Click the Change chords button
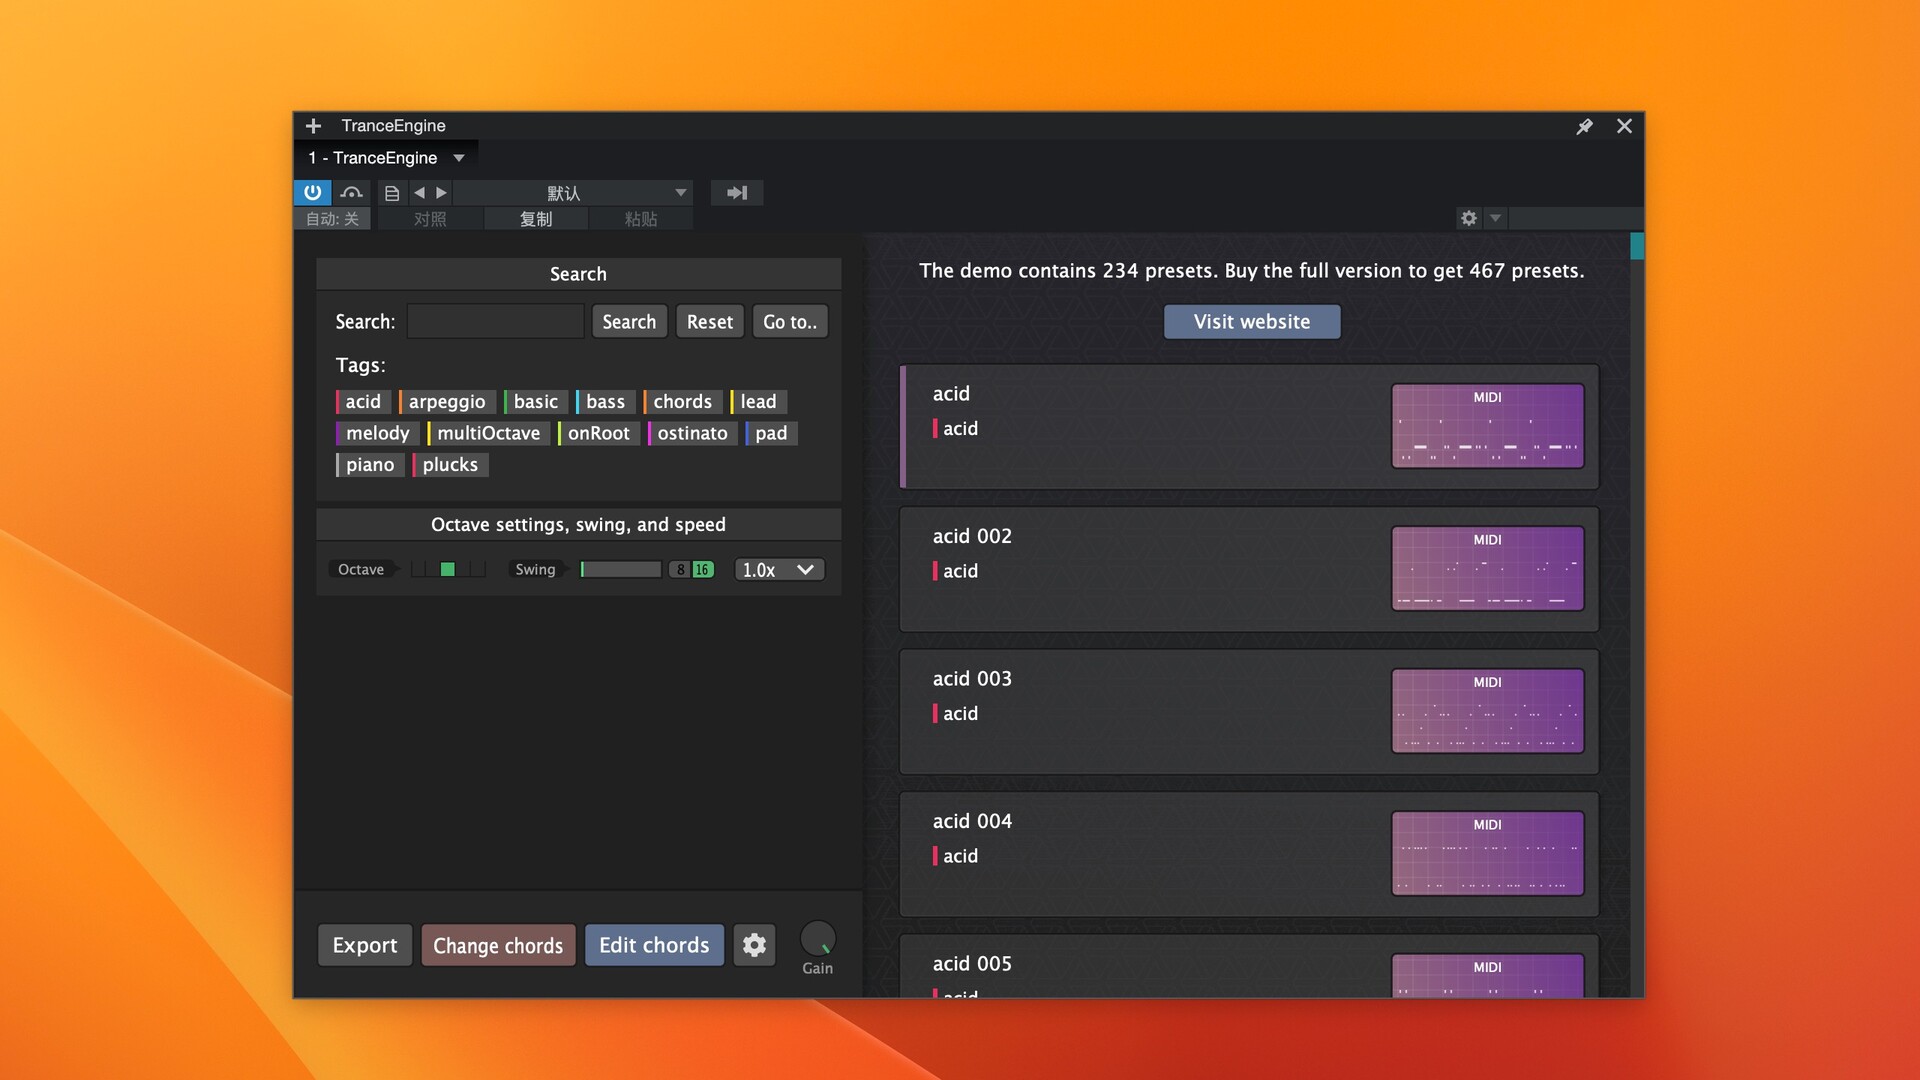The image size is (1920, 1080). [x=498, y=945]
